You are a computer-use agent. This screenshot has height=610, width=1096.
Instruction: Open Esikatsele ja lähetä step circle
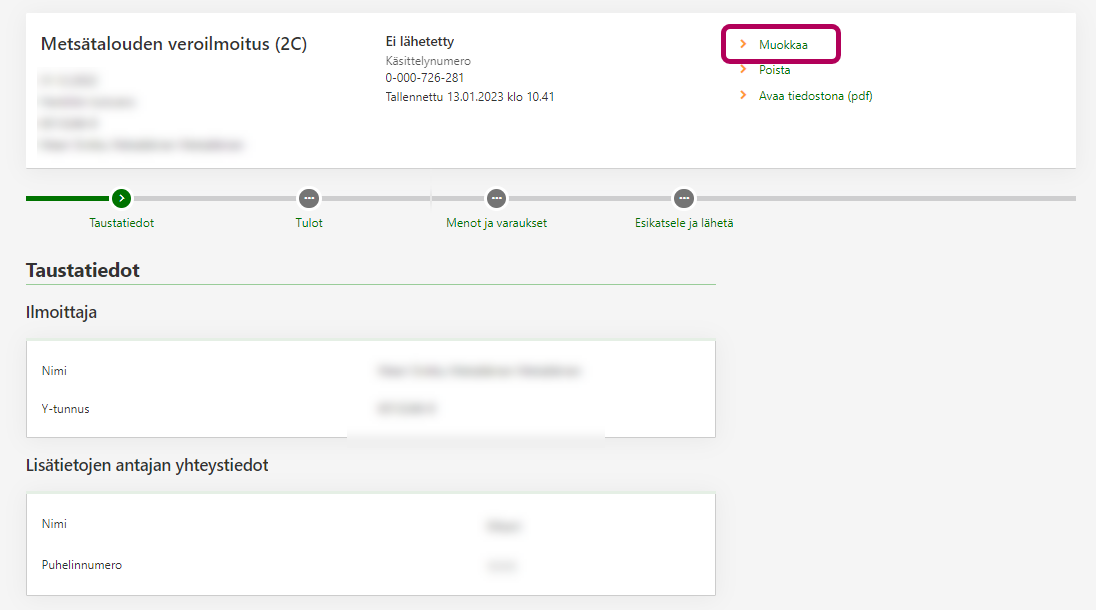(684, 198)
